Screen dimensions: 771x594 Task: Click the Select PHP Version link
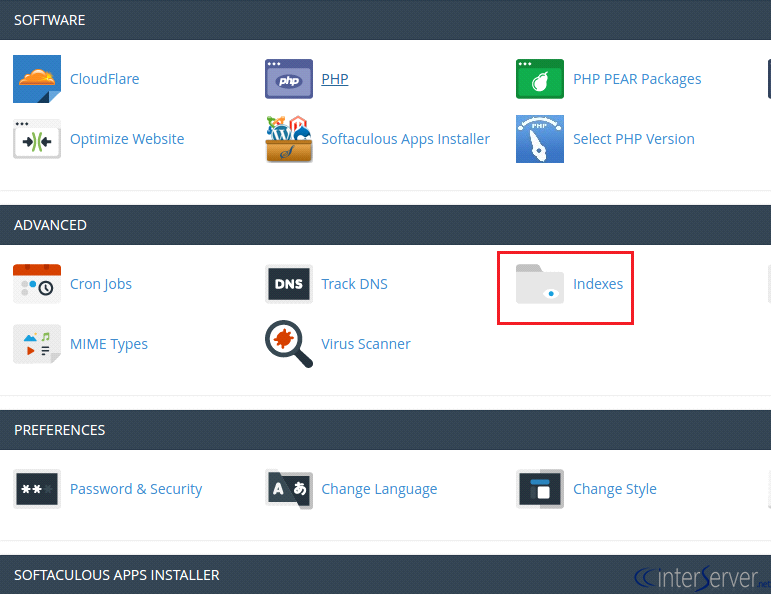(633, 139)
